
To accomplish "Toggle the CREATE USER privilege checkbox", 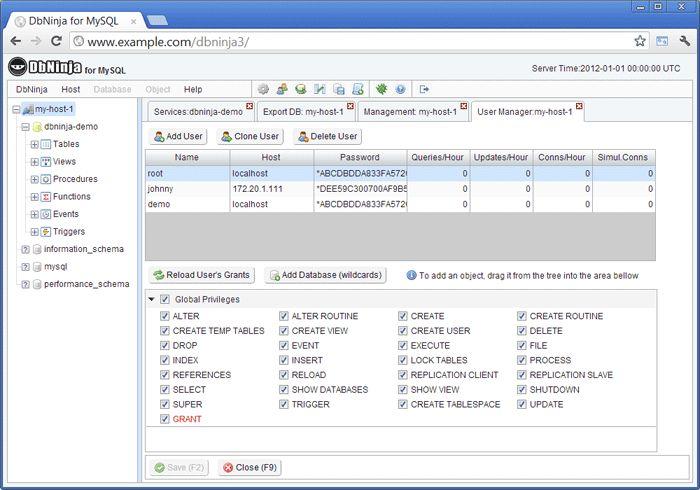I will point(403,331).
